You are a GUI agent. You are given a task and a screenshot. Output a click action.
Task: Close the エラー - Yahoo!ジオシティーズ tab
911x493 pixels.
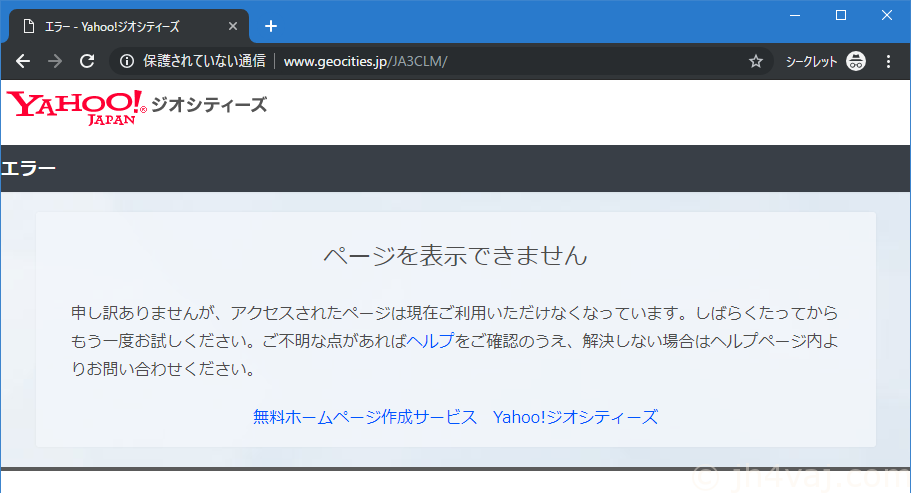pos(232,26)
